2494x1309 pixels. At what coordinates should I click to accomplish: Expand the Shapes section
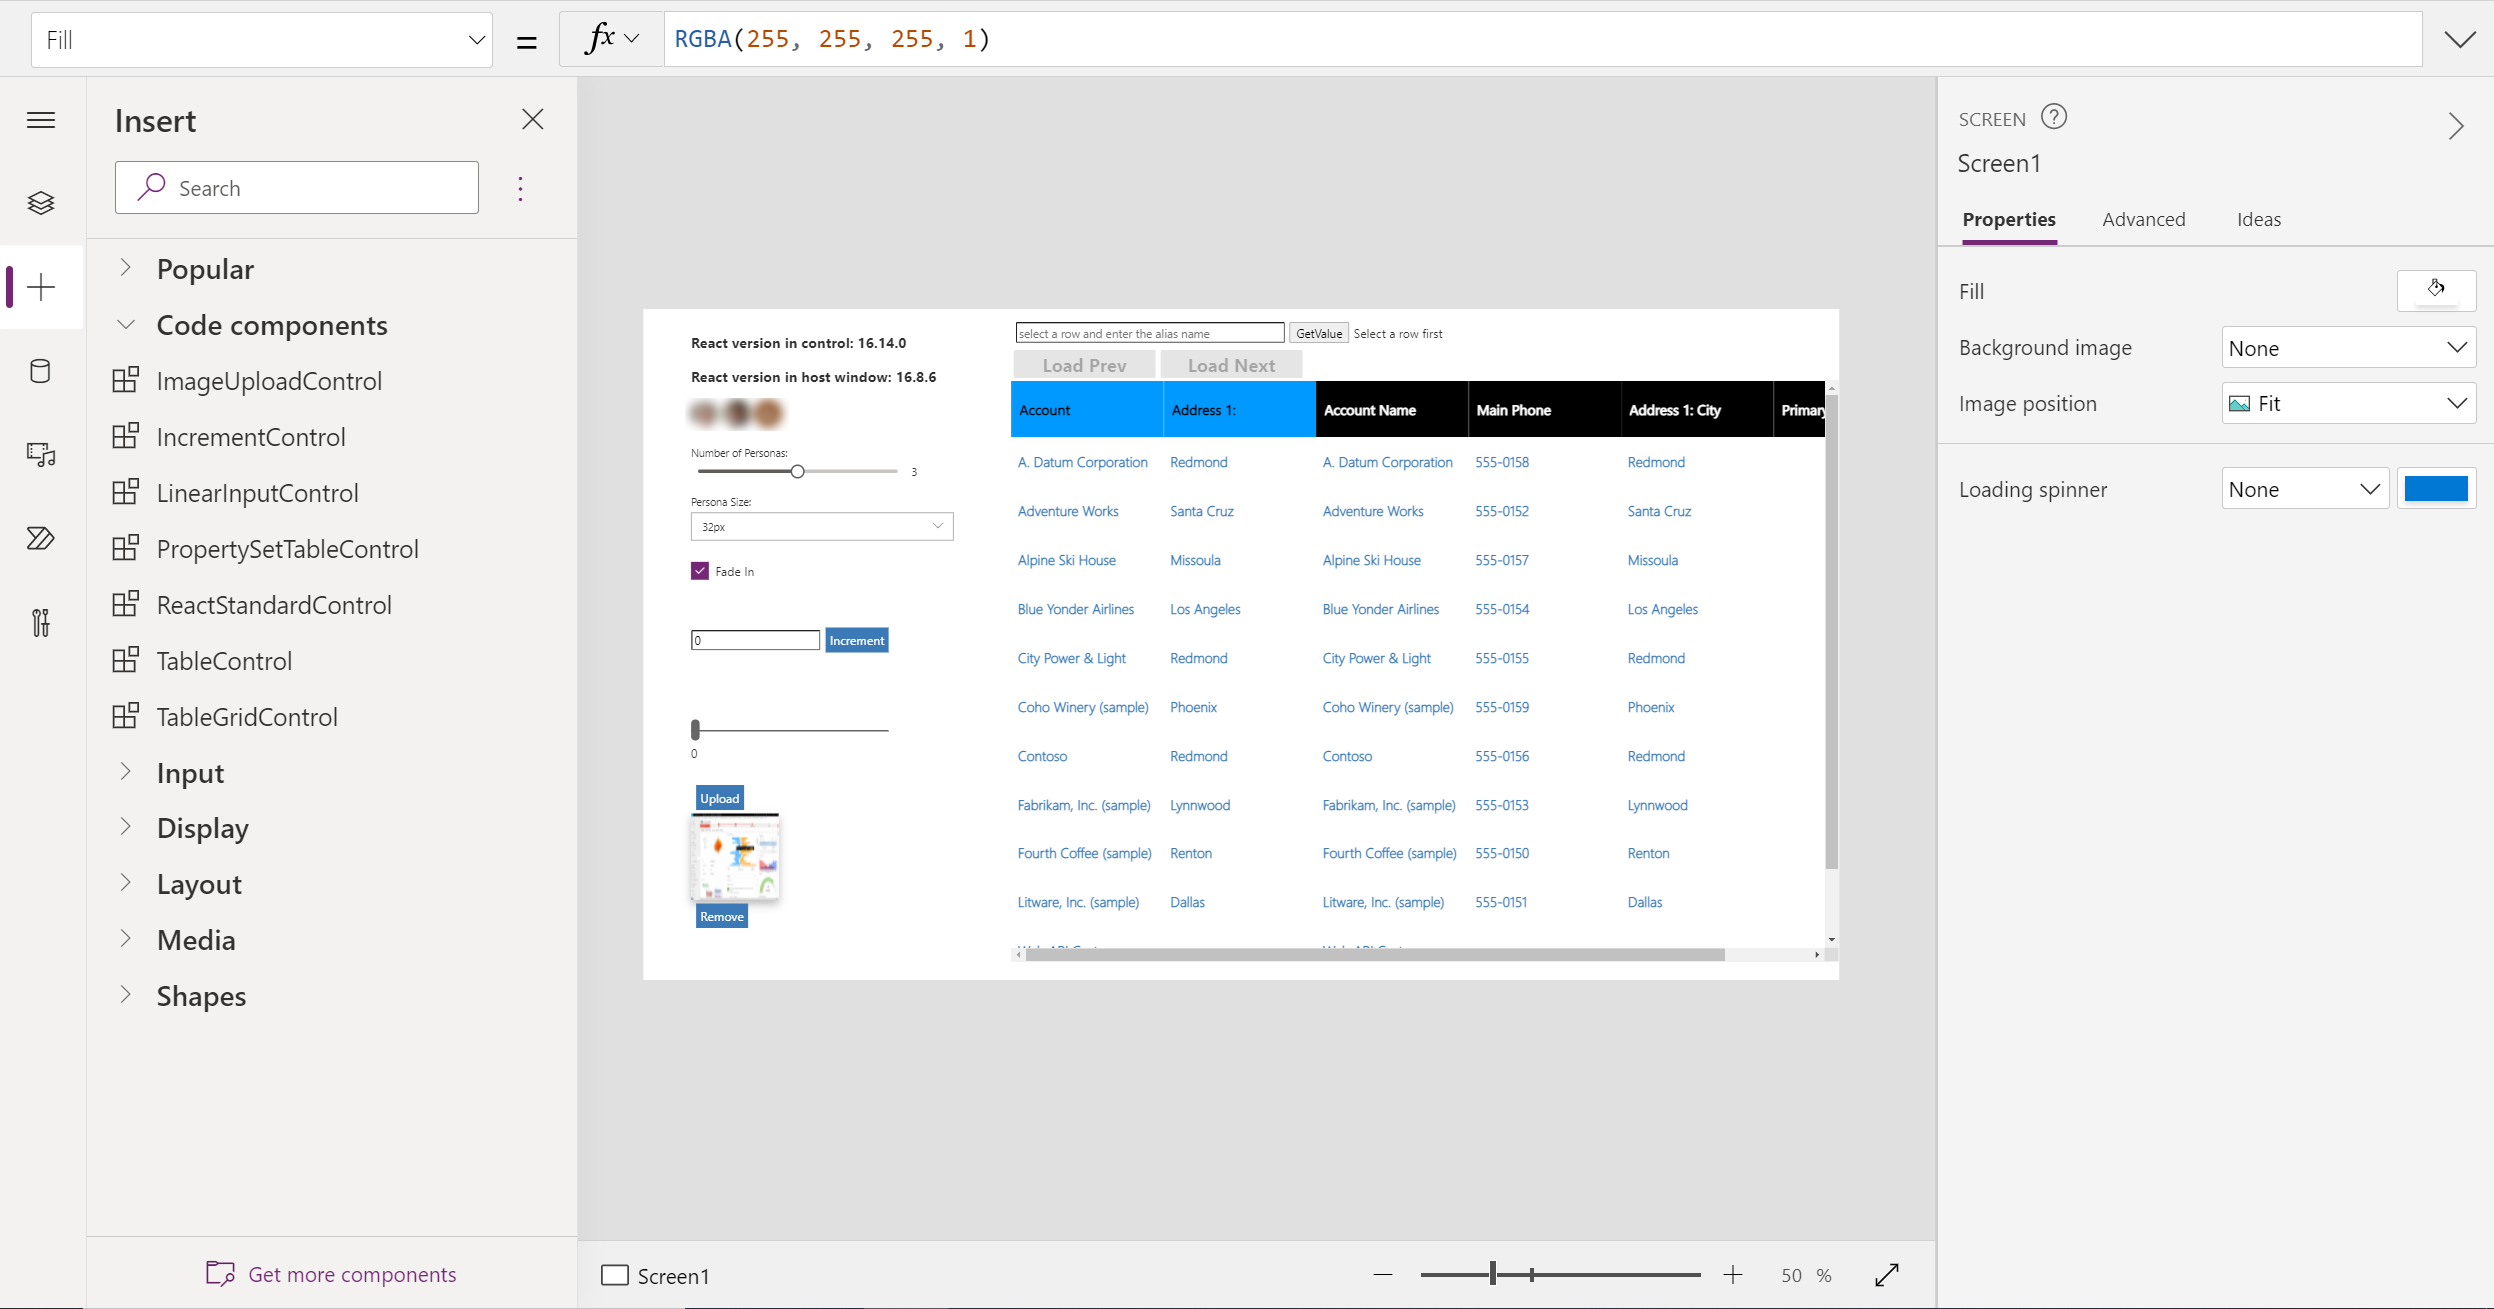(129, 996)
